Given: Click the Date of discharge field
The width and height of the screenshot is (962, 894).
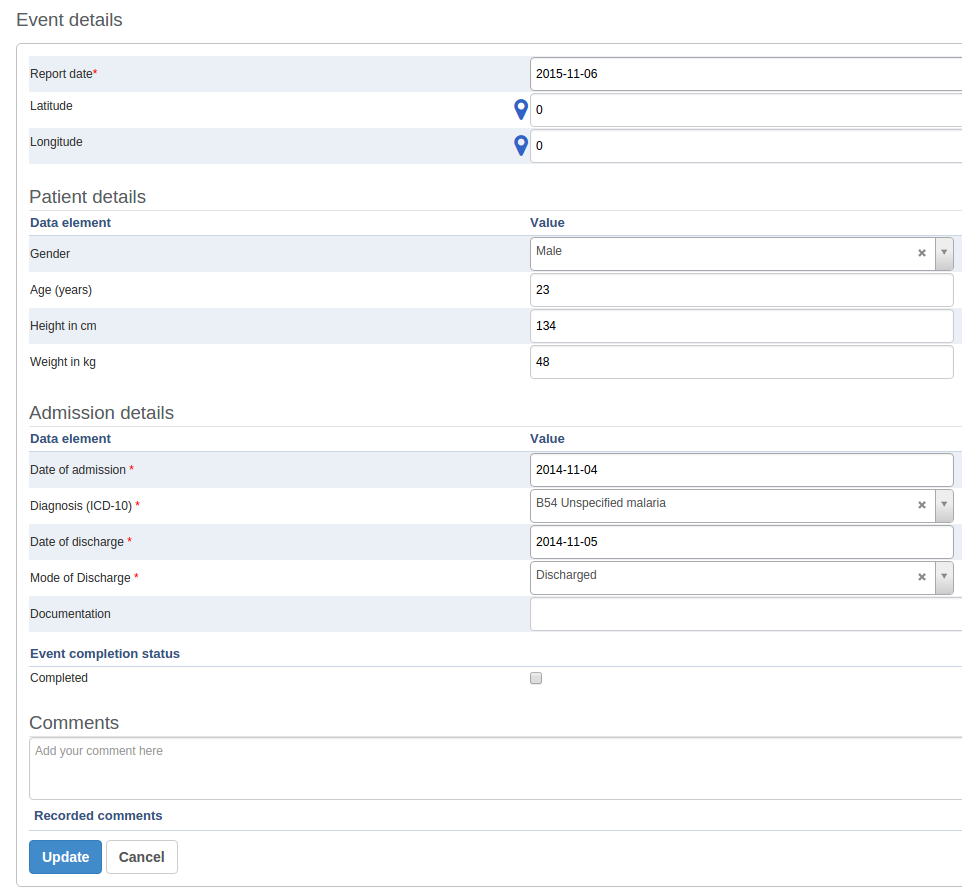Looking at the screenshot, I should (741, 542).
